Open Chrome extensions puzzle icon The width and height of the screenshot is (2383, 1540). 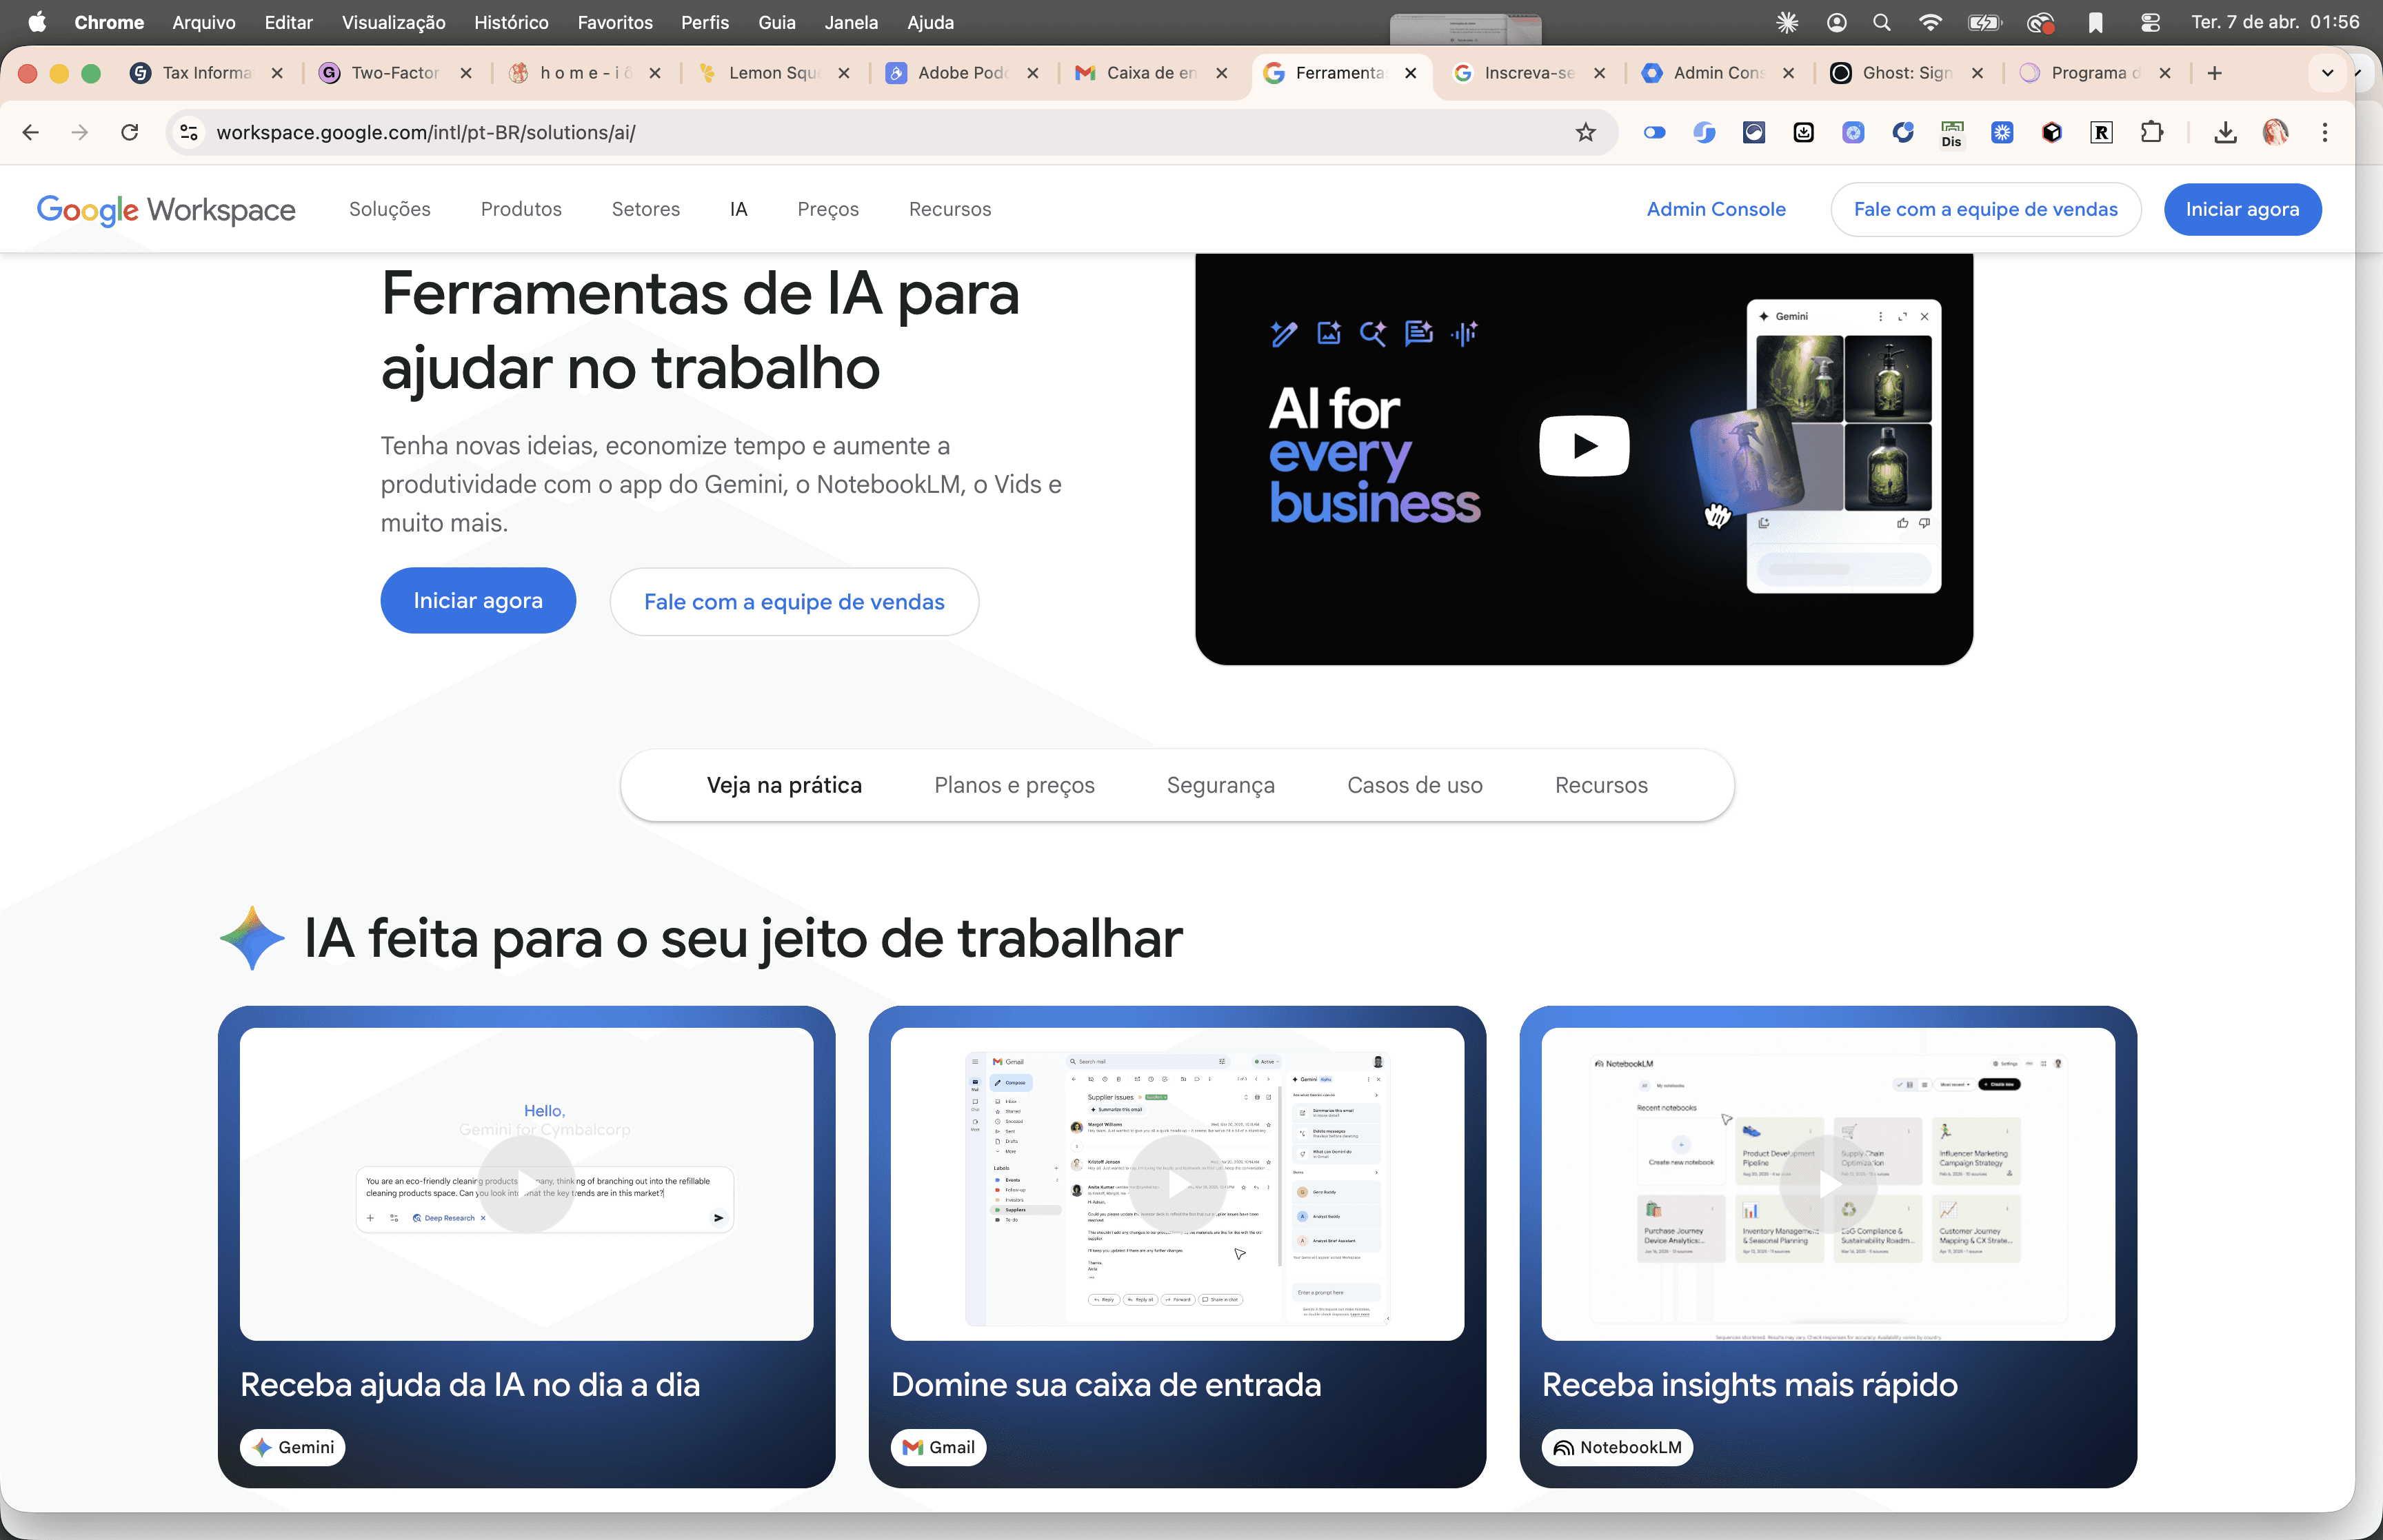click(2151, 132)
